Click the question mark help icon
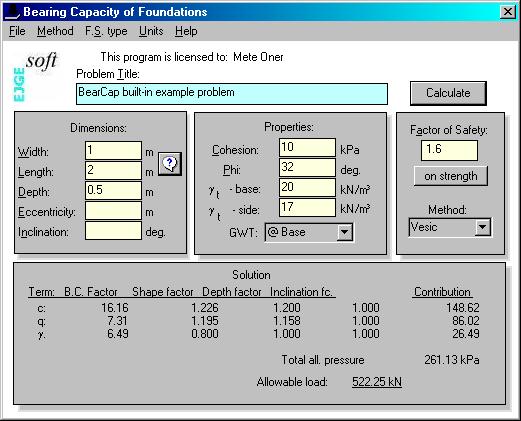This screenshot has width=521, height=421. (x=170, y=164)
